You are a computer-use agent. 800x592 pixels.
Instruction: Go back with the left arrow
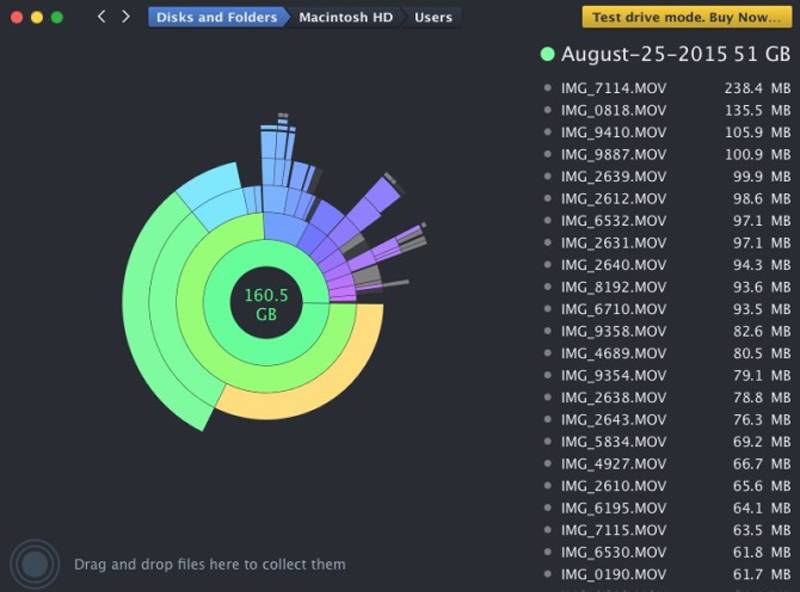(102, 17)
